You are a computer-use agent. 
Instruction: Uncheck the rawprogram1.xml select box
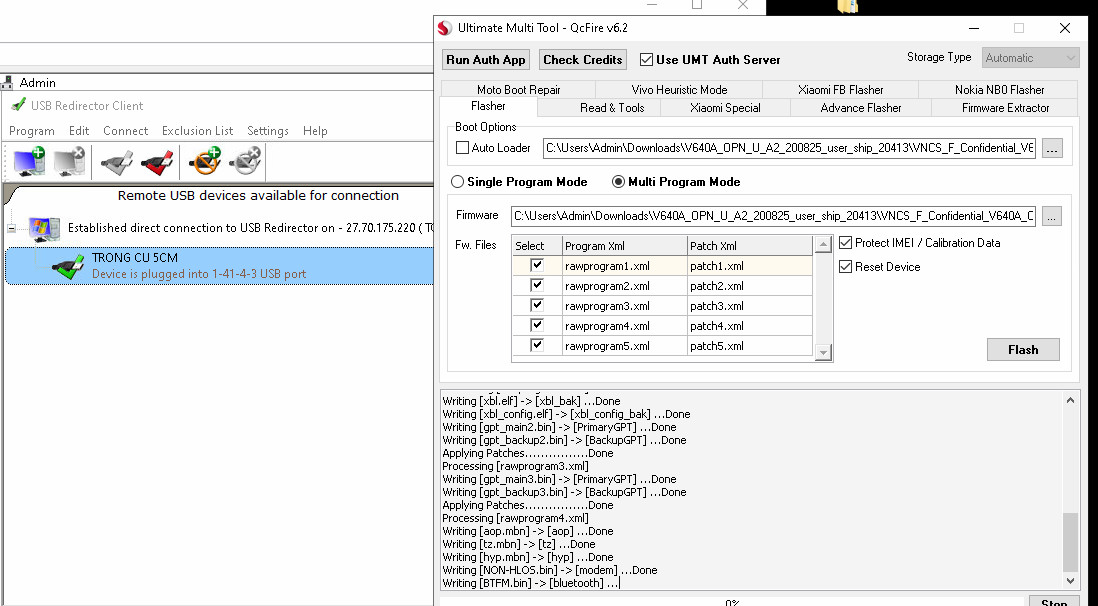coord(537,266)
